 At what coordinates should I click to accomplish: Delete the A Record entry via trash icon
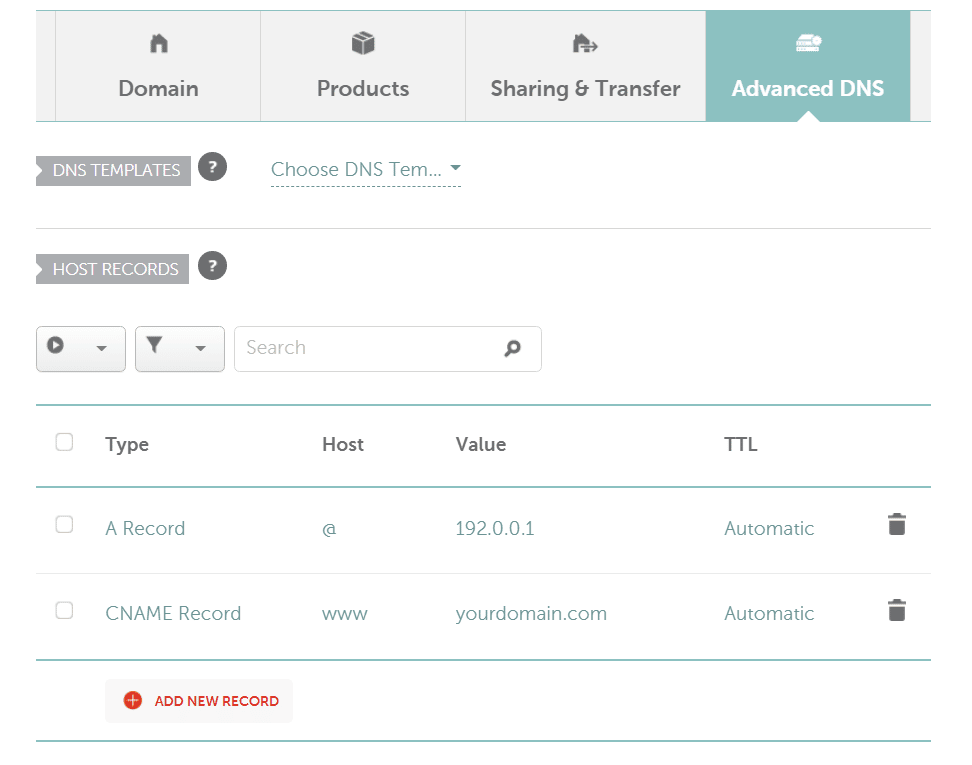coord(897,525)
